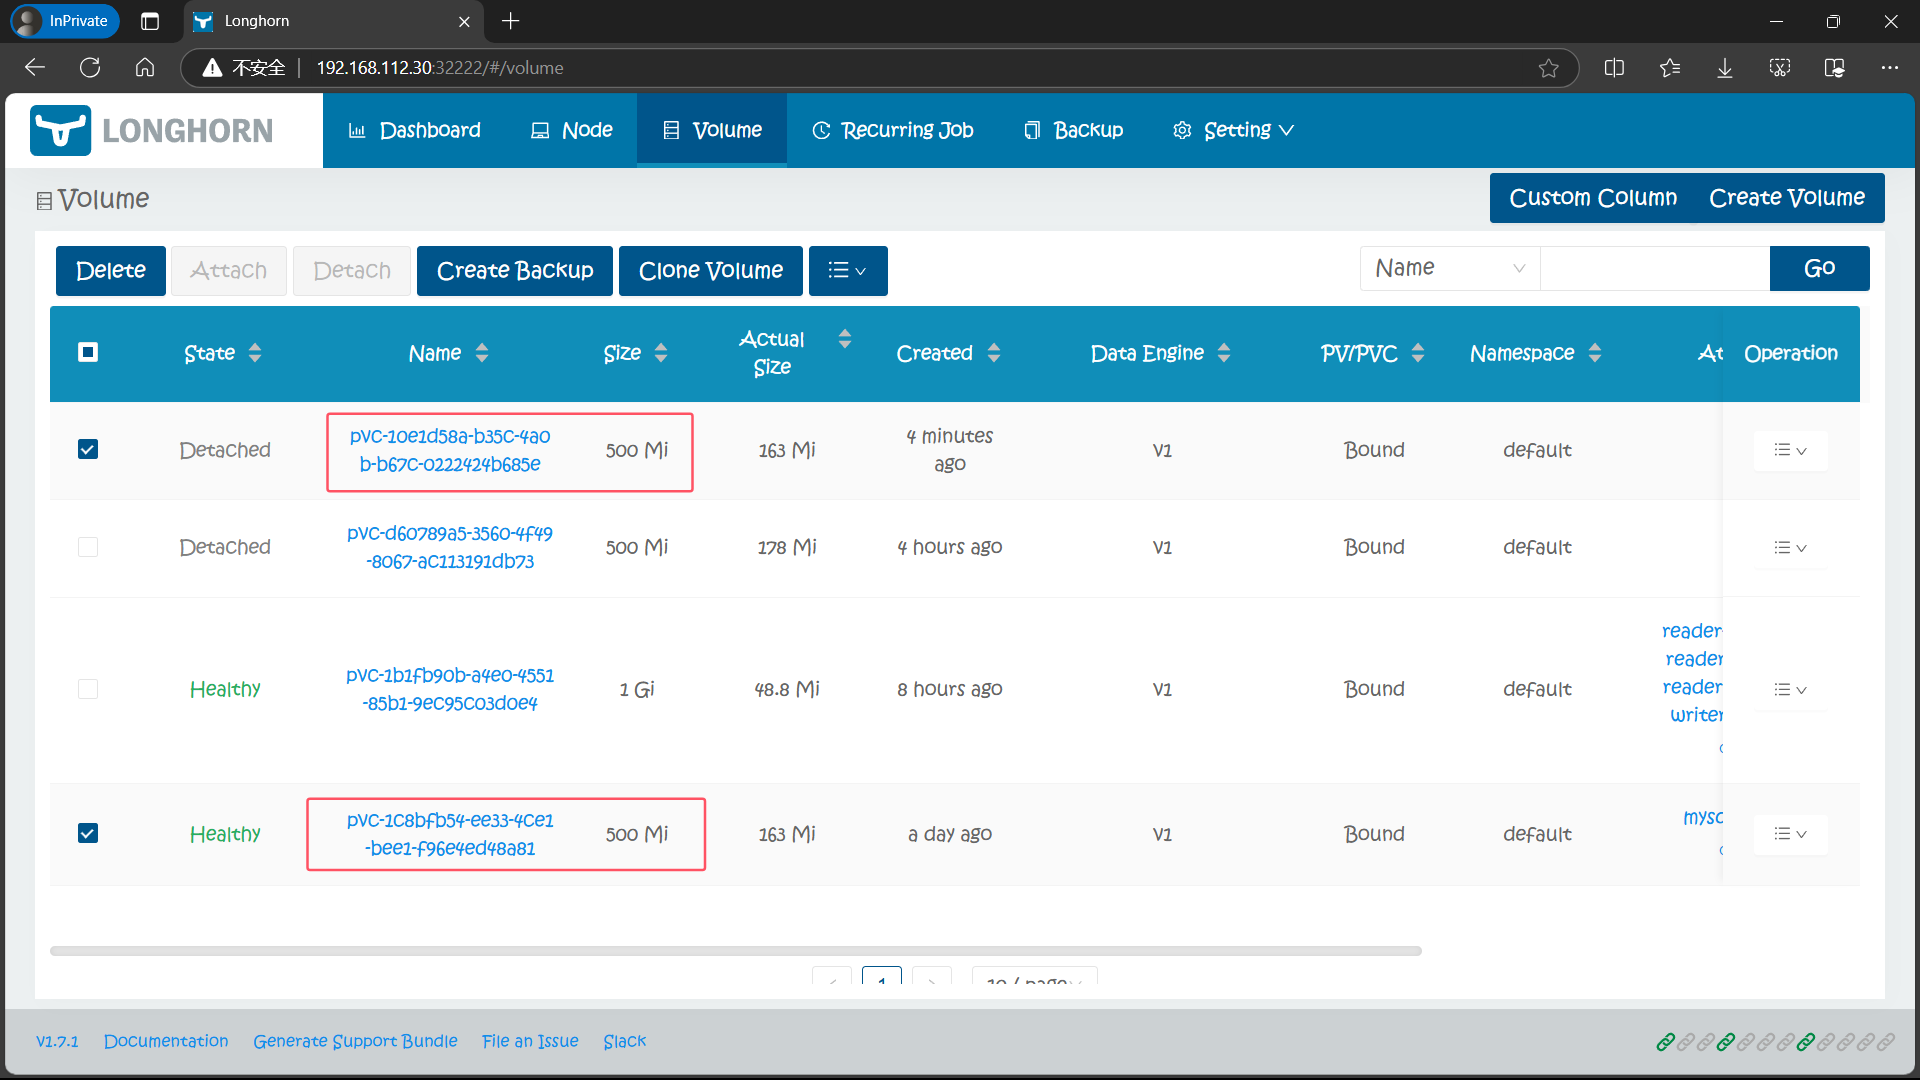Sort by Namespace column arrows
The width and height of the screenshot is (1920, 1080).
1595,353
